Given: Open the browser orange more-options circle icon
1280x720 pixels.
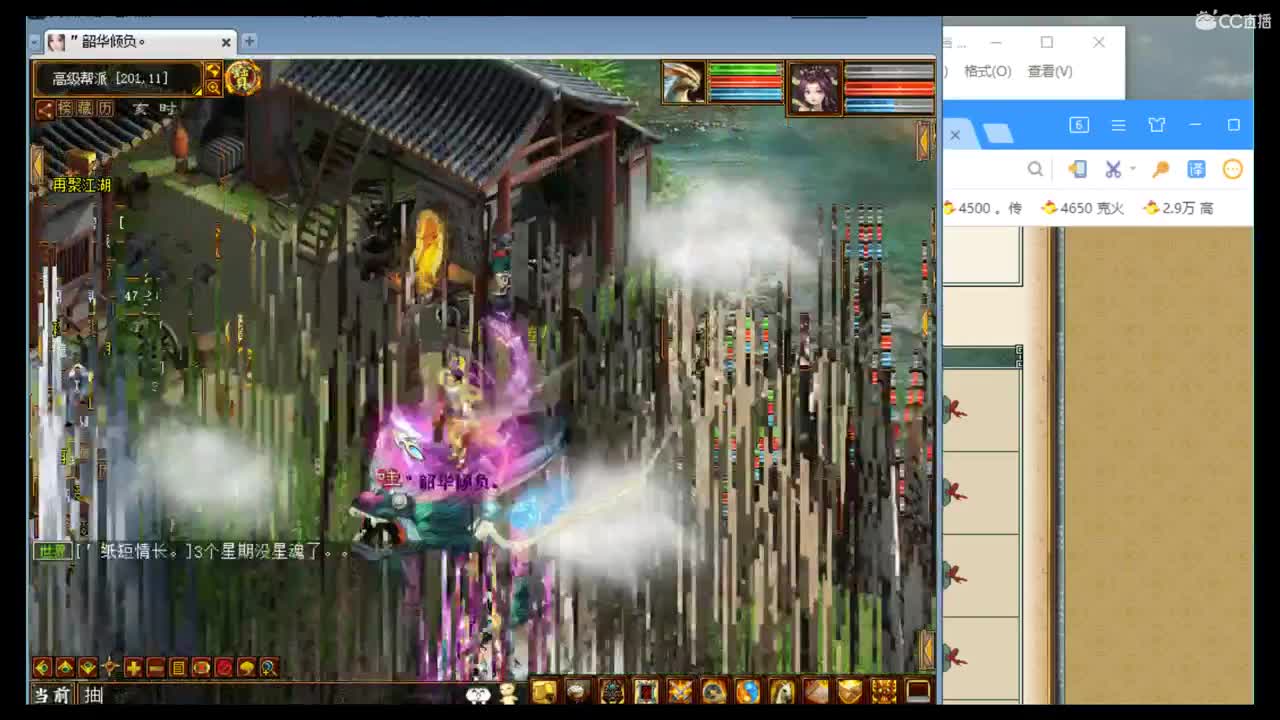Looking at the screenshot, I should (x=1232, y=169).
